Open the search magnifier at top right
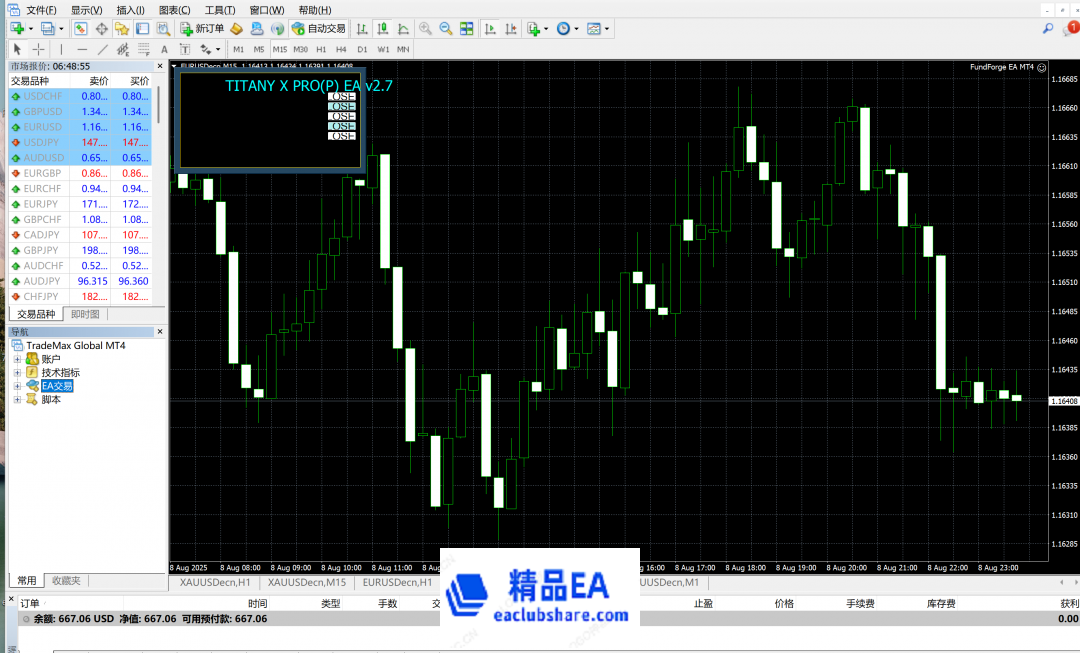This screenshot has width=1080, height=653. [x=1048, y=28]
